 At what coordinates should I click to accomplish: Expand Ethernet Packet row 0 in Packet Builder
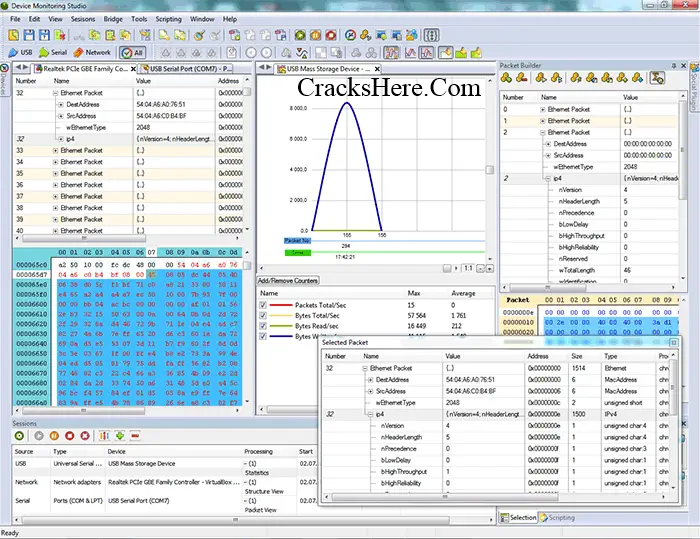[542, 109]
